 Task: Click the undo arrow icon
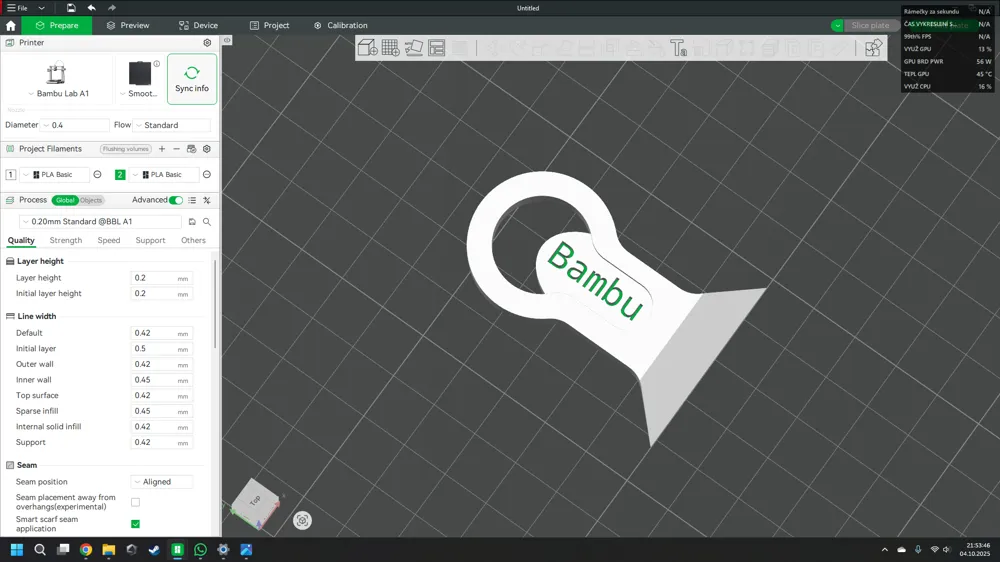tap(91, 8)
